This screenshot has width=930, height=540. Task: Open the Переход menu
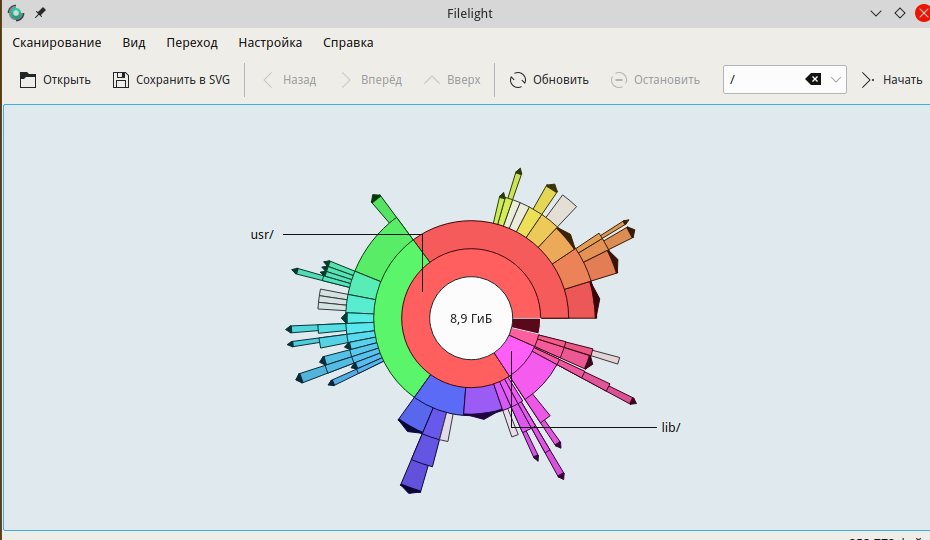point(192,43)
